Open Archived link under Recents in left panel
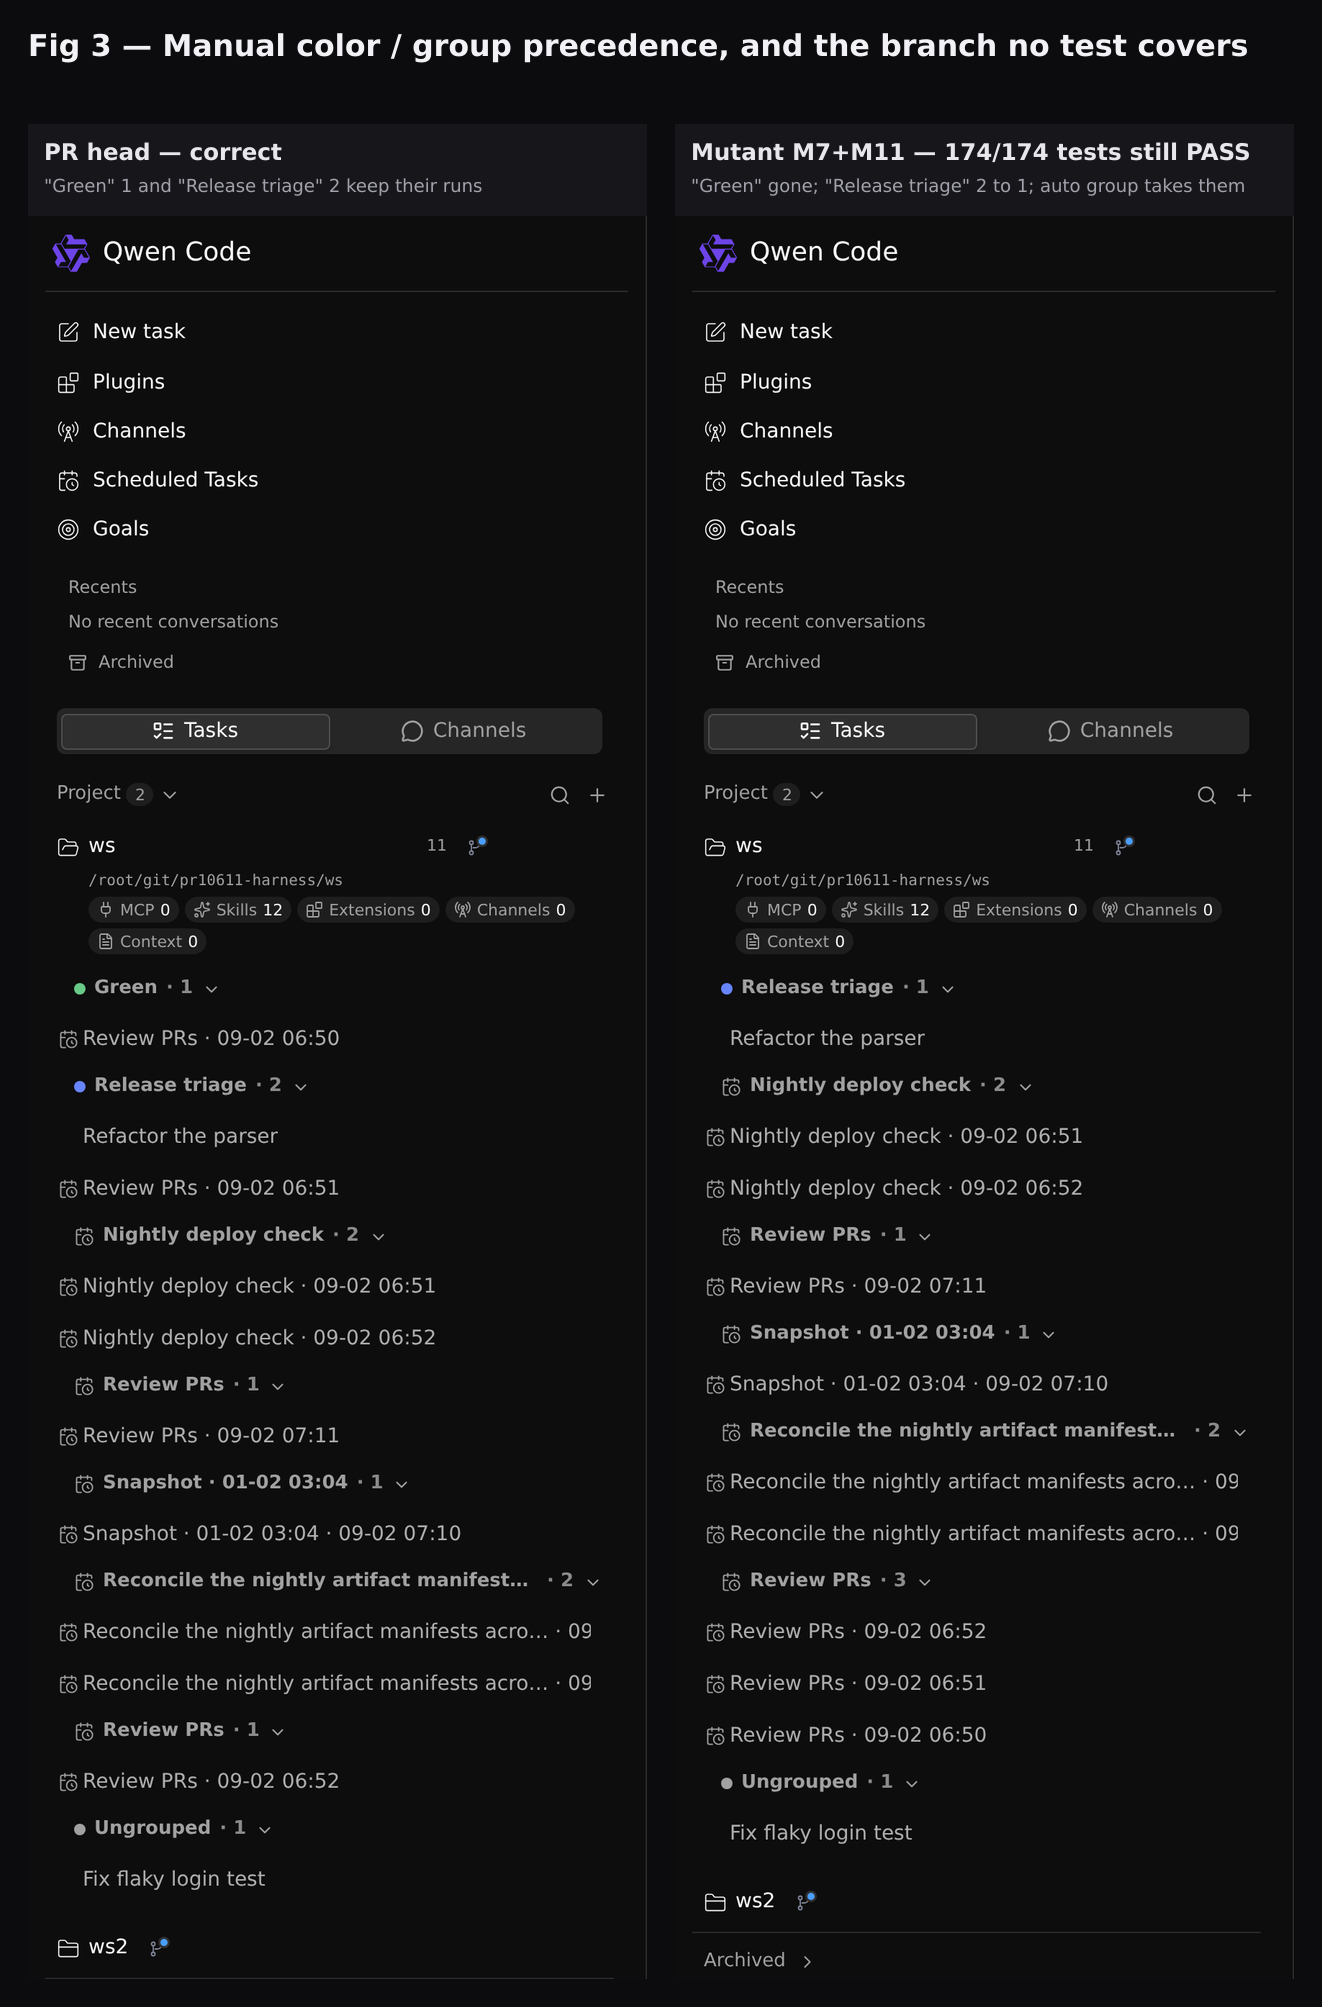The height and width of the screenshot is (2007, 1322). [121, 662]
